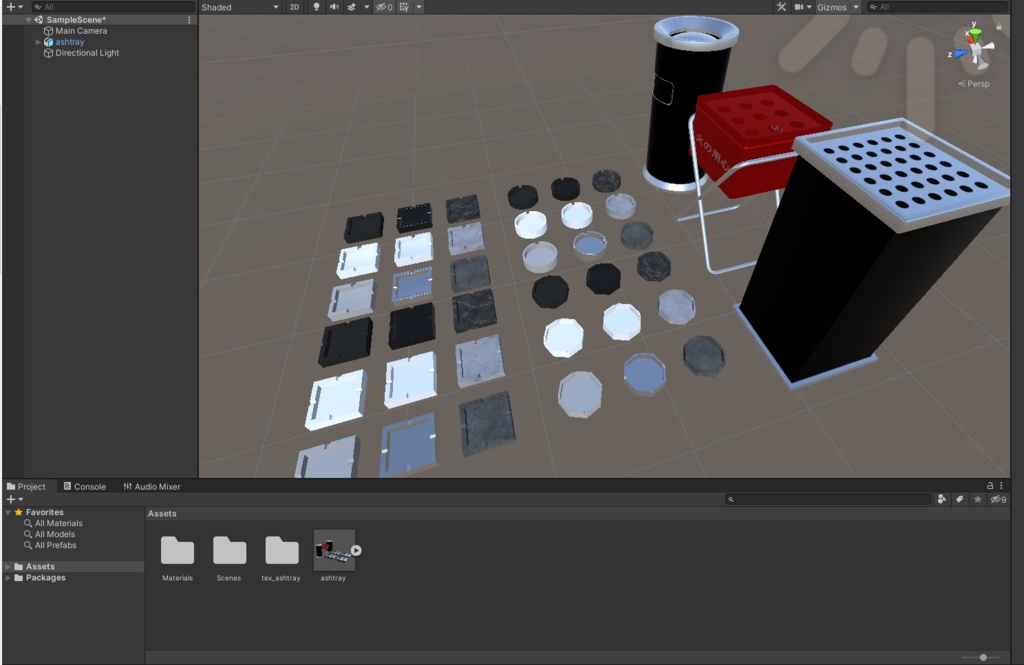Open the Gizmos dropdown menu
The width and height of the screenshot is (1024, 665).
pos(855,7)
